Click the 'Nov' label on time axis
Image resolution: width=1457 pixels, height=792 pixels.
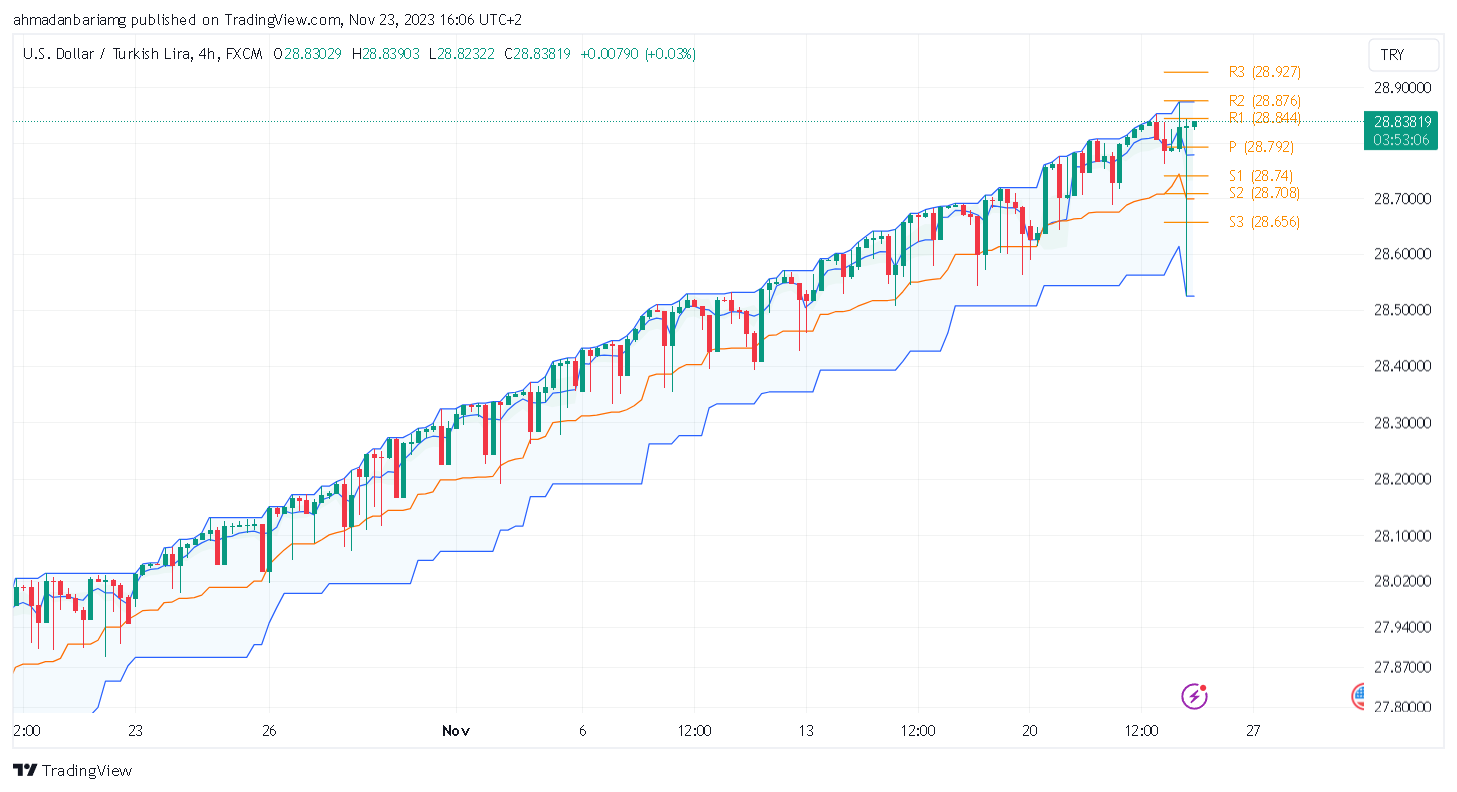point(455,731)
